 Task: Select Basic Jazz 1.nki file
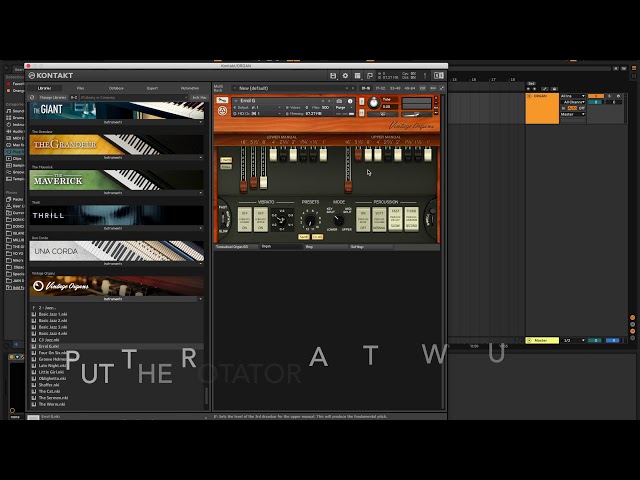[x=53, y=314]
